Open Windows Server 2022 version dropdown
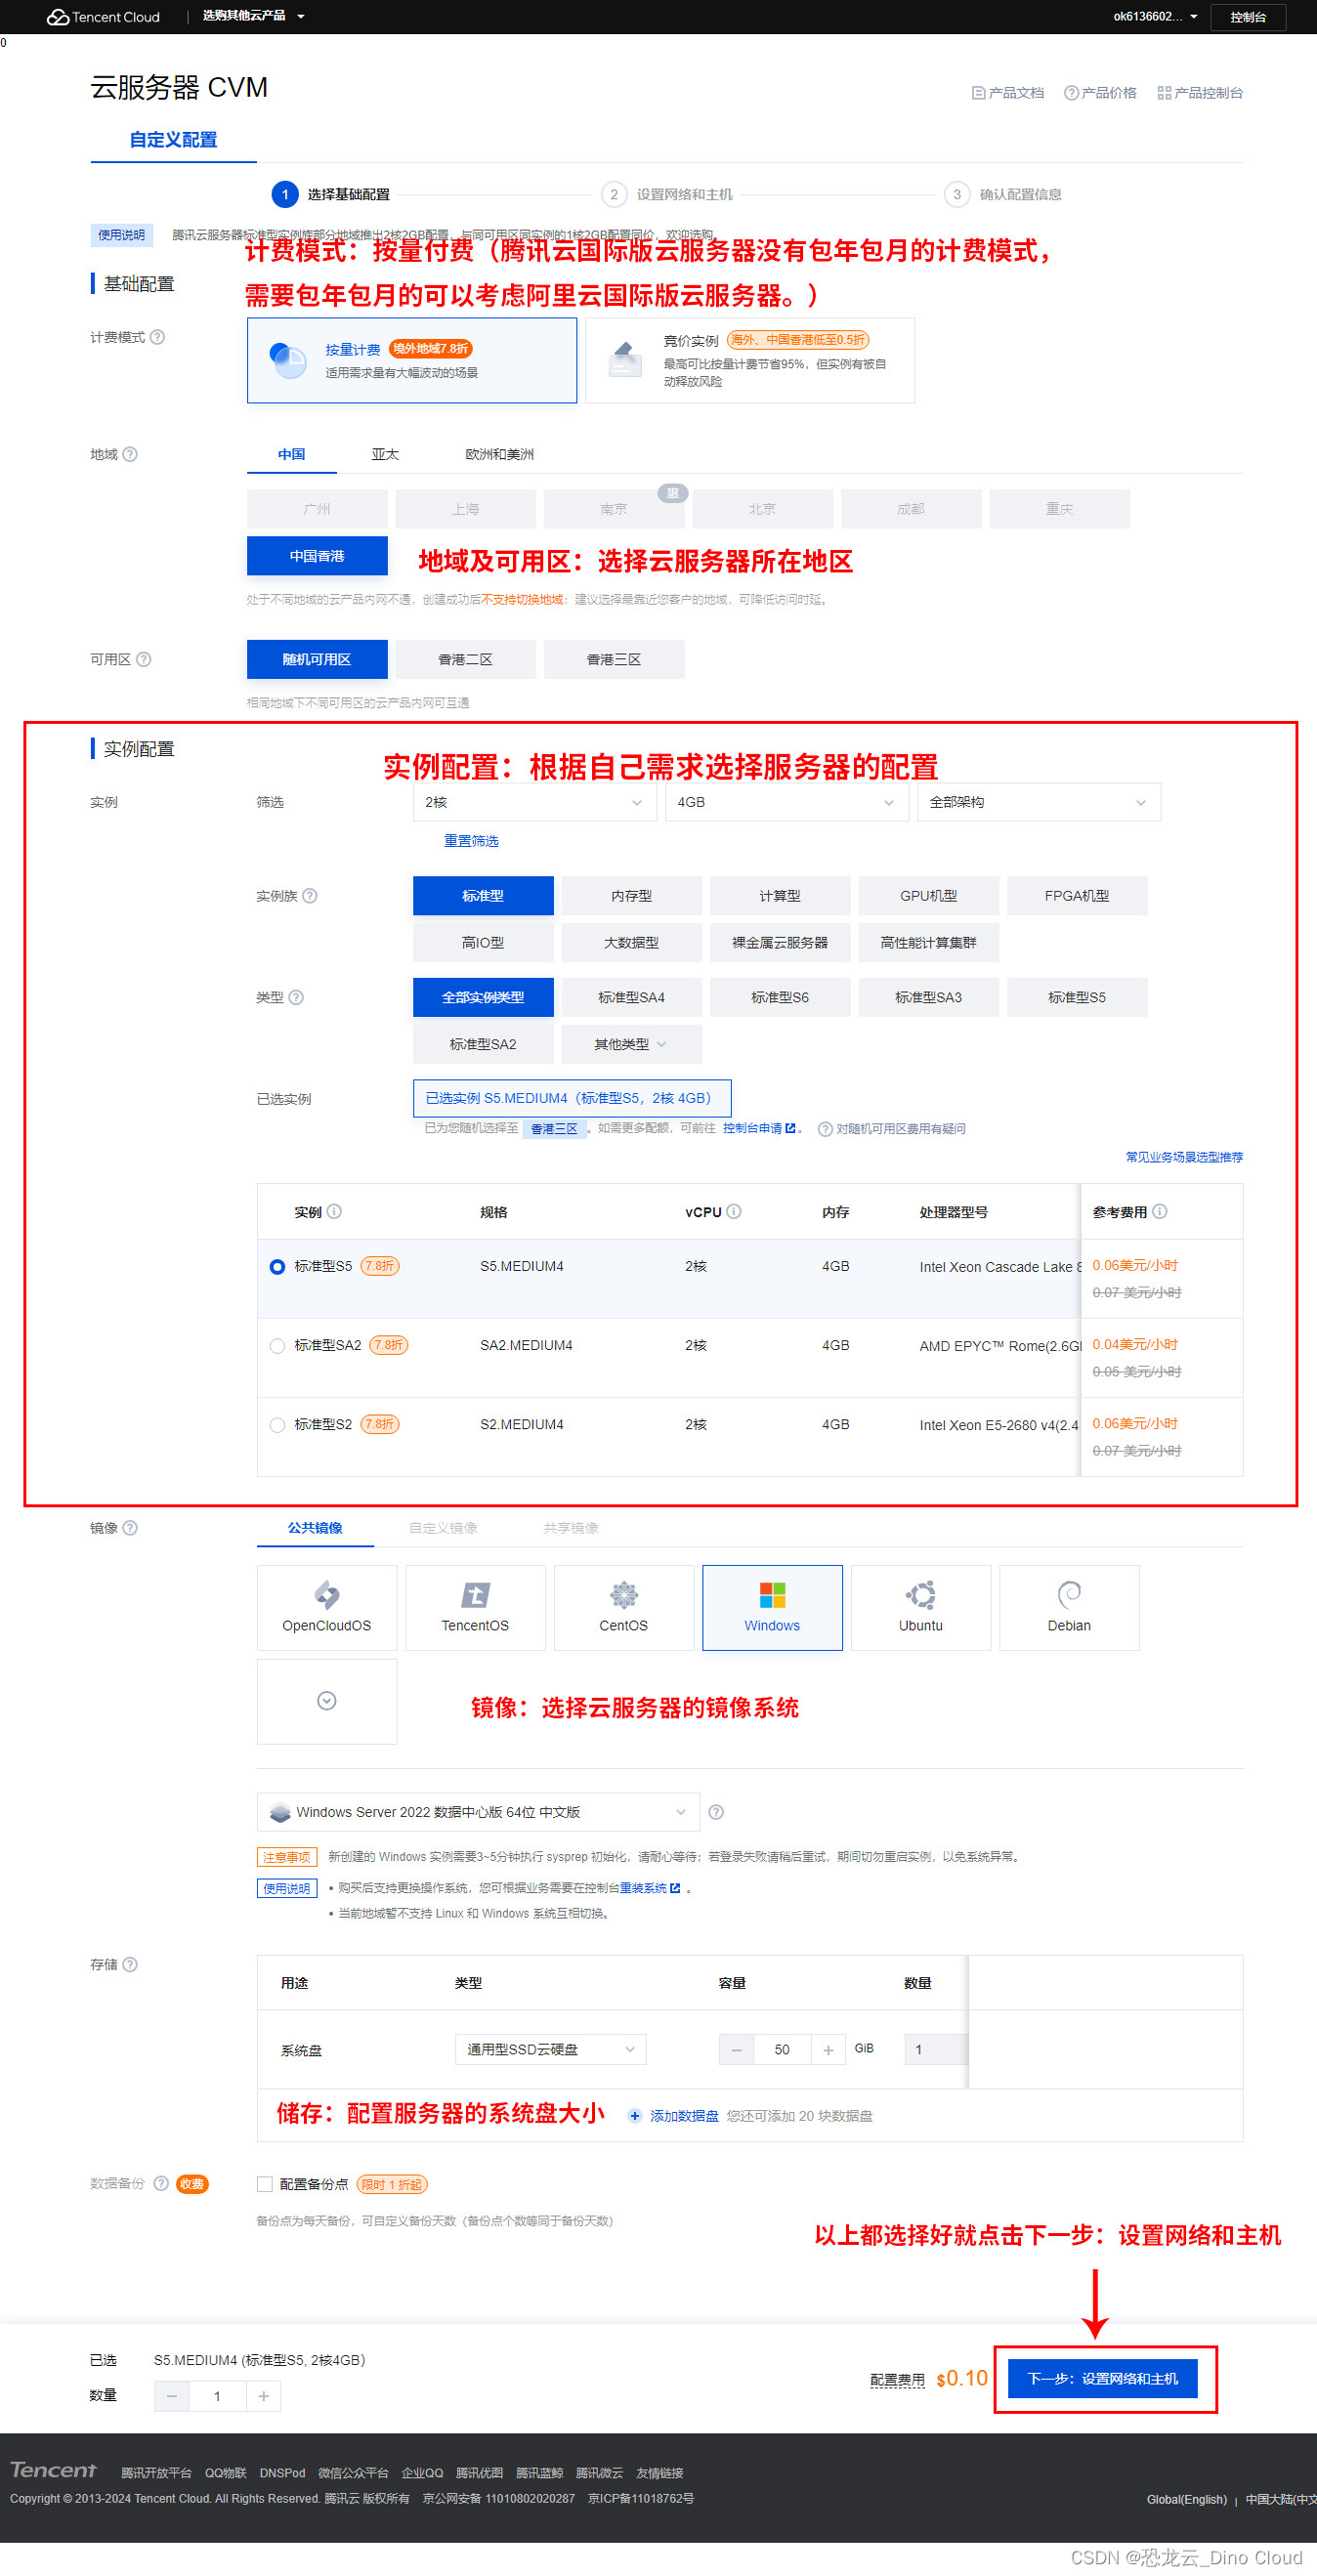Image resolution: width=1317 pixels, height=2576 pixels. 478,1812
